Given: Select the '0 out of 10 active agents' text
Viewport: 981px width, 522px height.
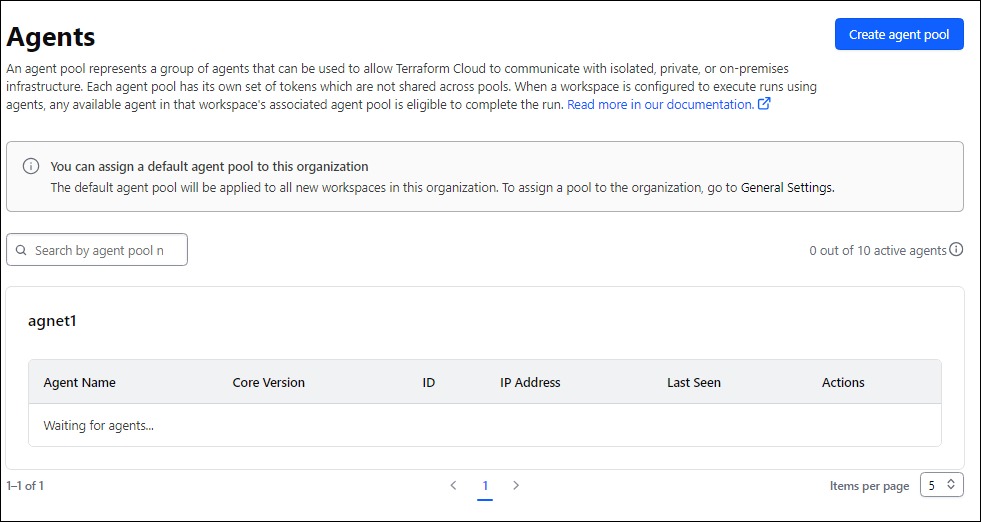Looking at the screenshot, I should 877,250.
